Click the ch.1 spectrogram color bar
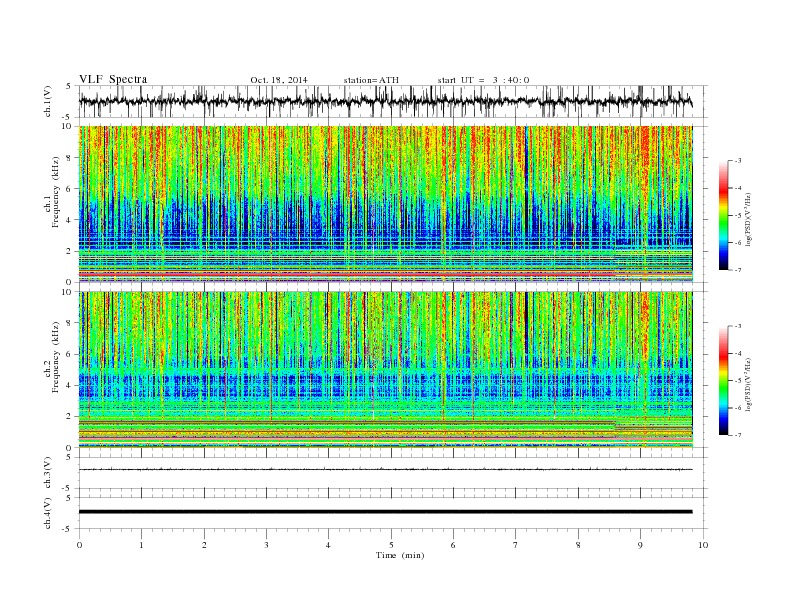 724,215
